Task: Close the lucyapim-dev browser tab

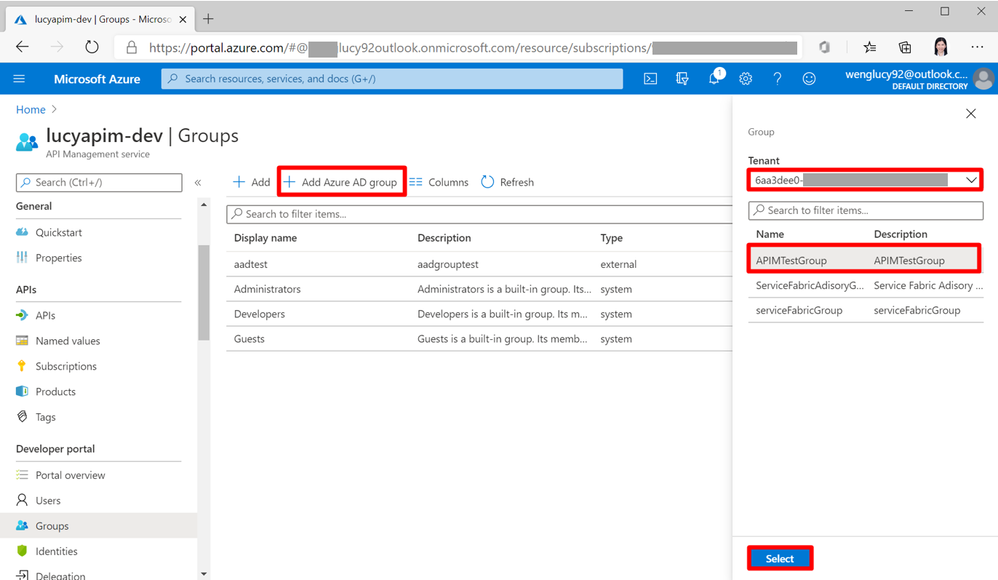Action: [x=183, y=20]
